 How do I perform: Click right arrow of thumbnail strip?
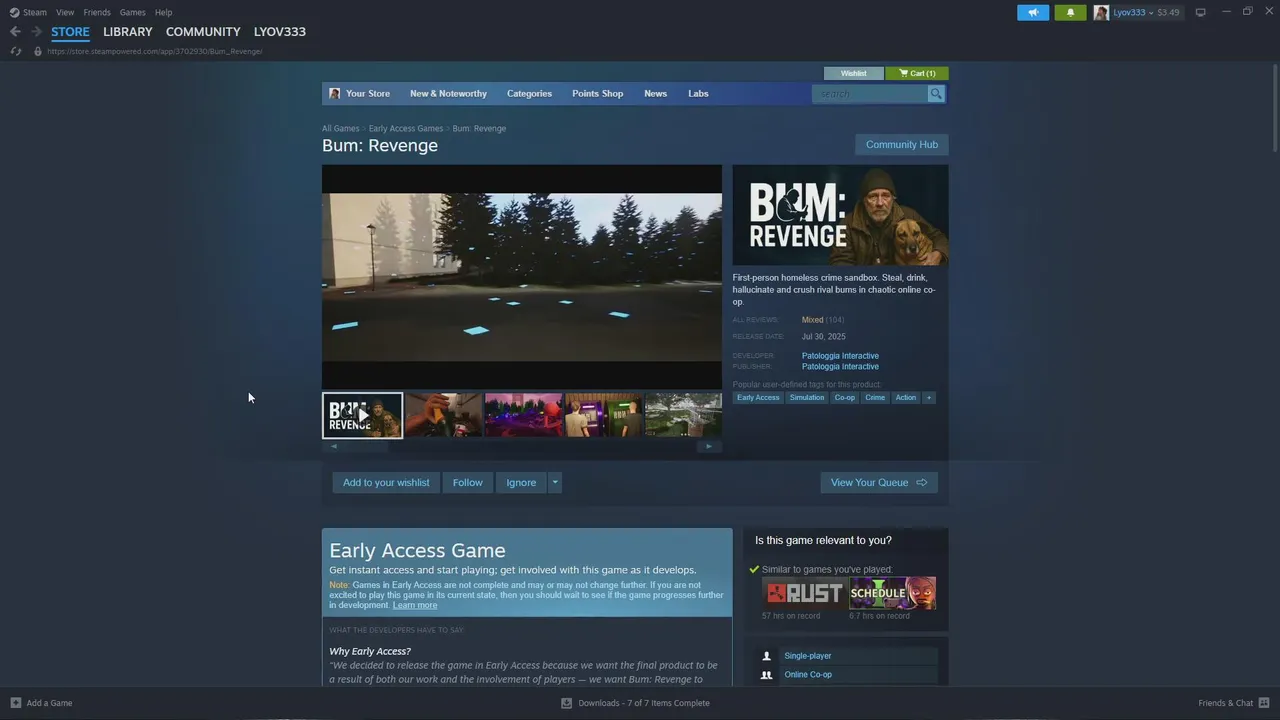(x=709, y=446)
